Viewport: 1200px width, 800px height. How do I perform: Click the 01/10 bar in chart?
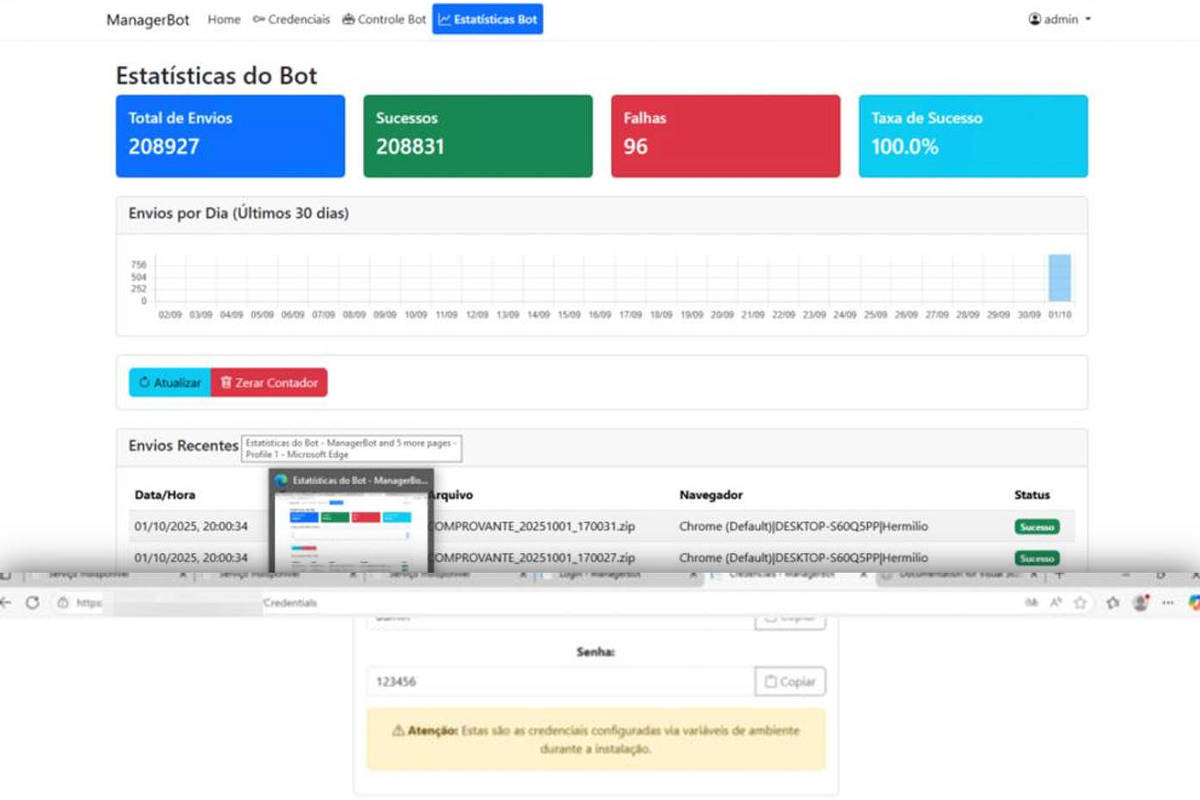tap(1059, 278)
